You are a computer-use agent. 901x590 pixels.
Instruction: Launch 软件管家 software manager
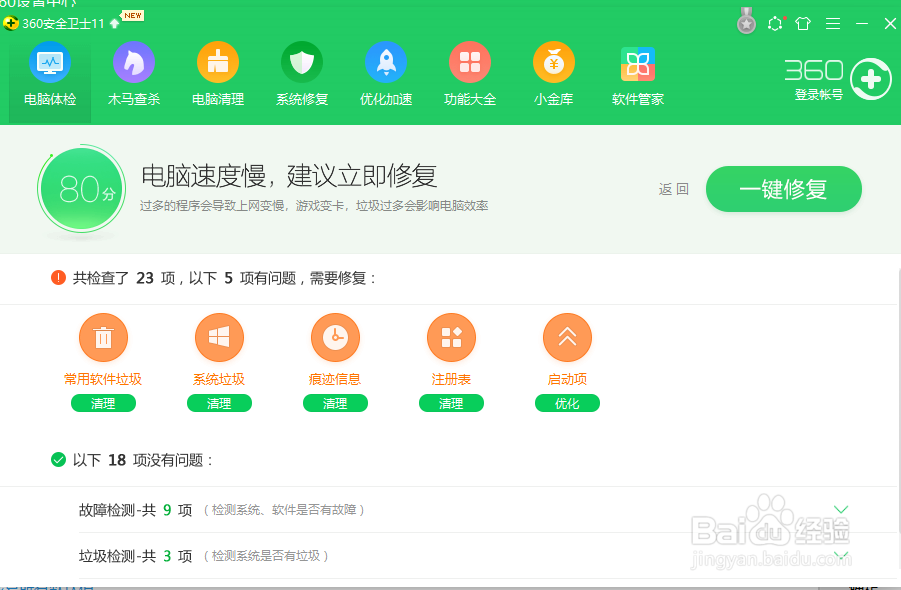(x=638, y=75)
